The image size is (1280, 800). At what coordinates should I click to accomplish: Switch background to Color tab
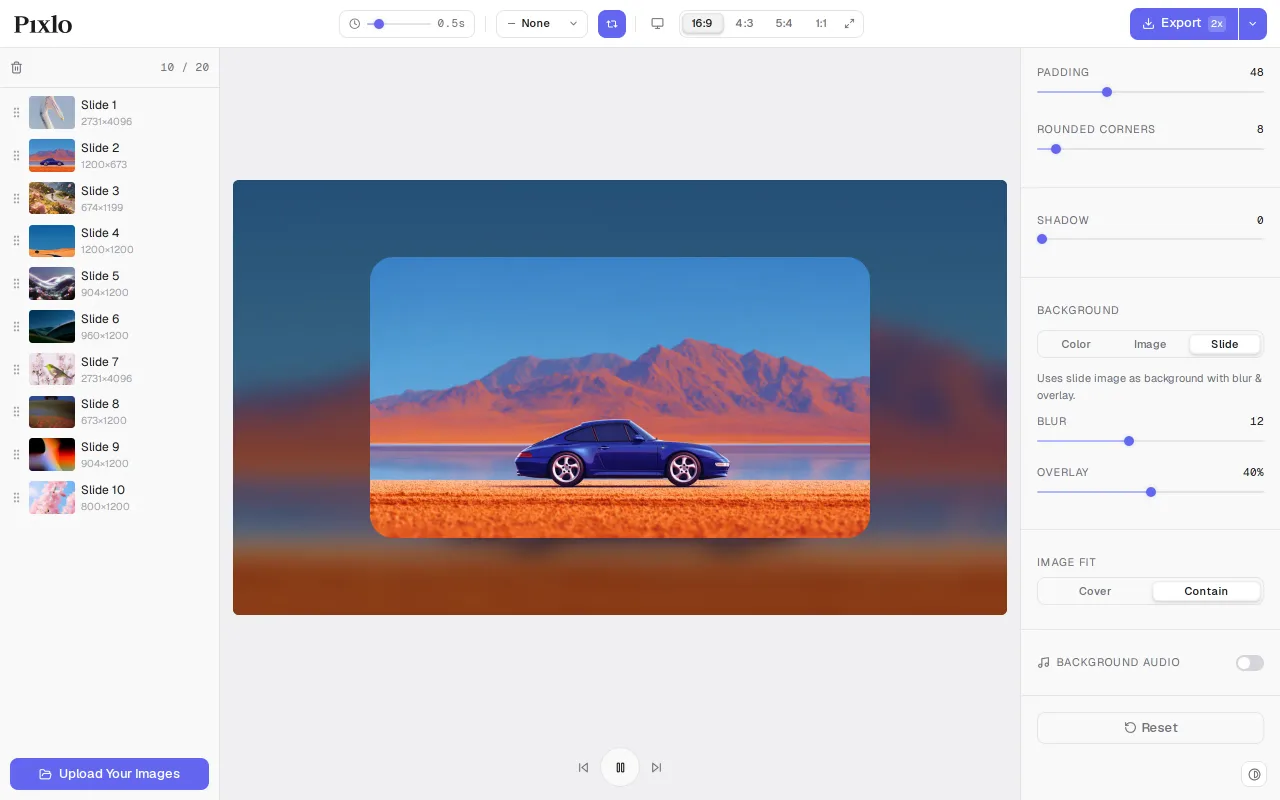tap(1076, 344)
